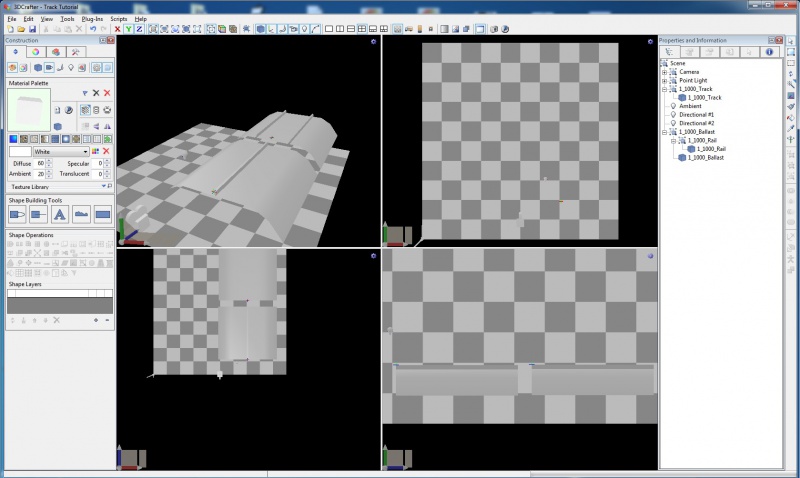The image size is (800, 478).
Task: Open the Plug-Ins menu
Action: (92, 19)
